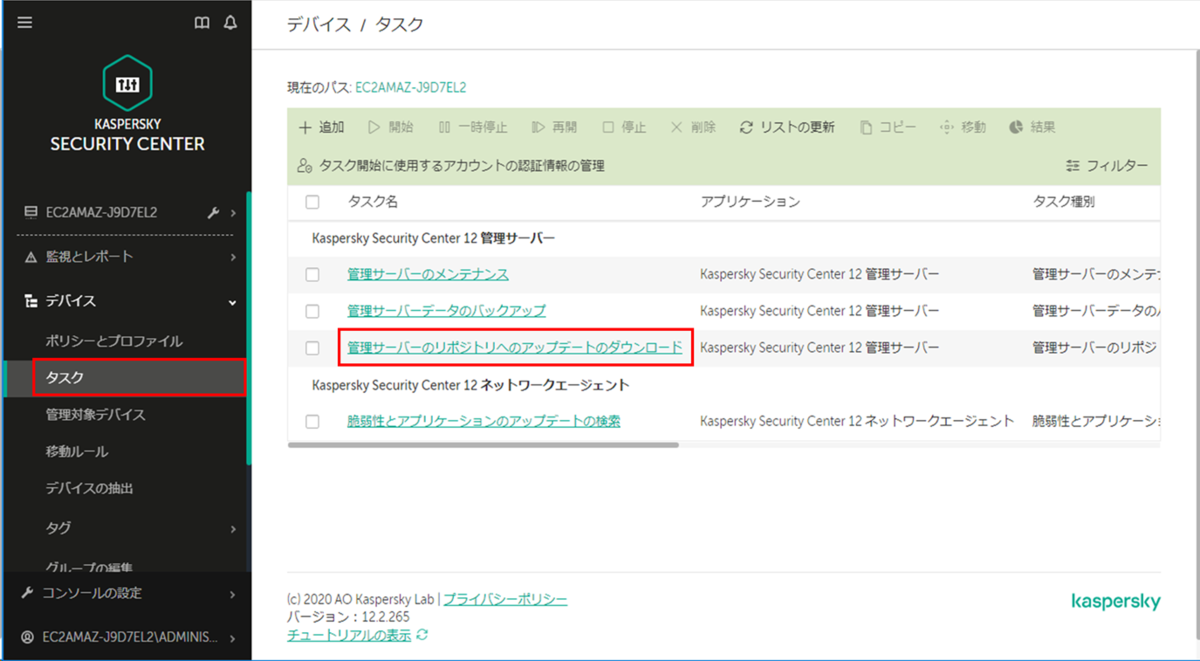Screen dimensions: 1200x661
Task: Click the ネットワークエージェント application cell in last row
Action: pos(857,421)
